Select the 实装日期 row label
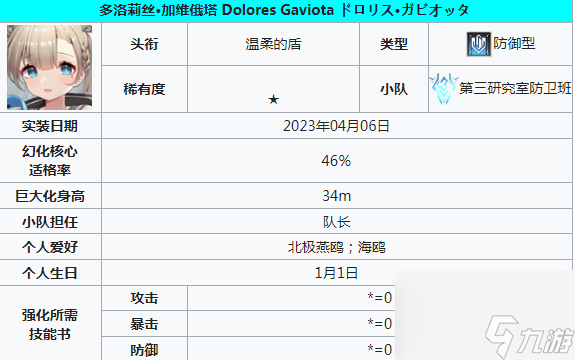 [x=50, y=126]
